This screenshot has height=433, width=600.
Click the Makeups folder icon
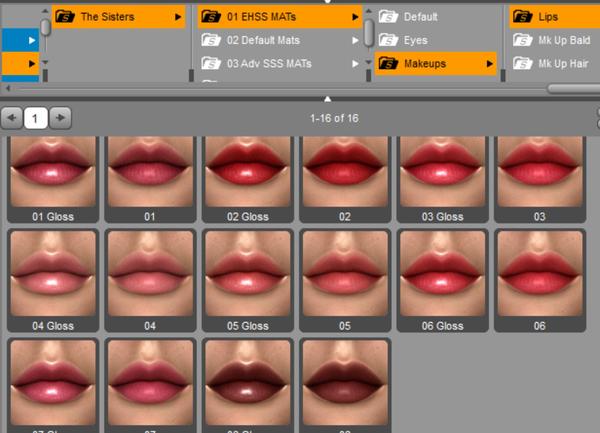click(388, 63)
